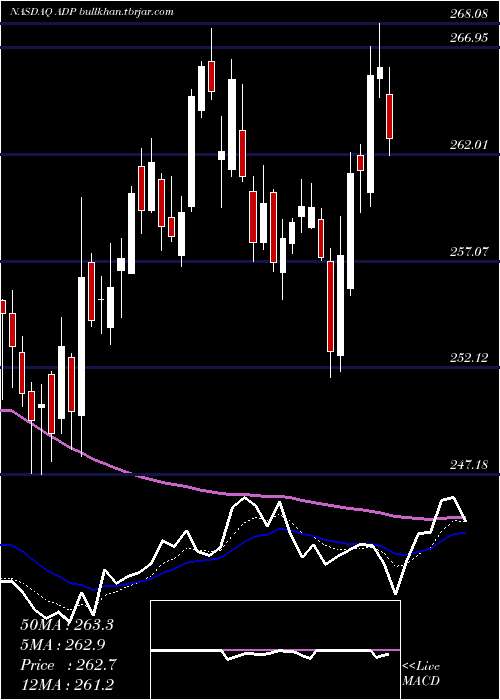Click the last red candlestick at far right
This screenshot has width=500, height=700.
tap(390, 116)
